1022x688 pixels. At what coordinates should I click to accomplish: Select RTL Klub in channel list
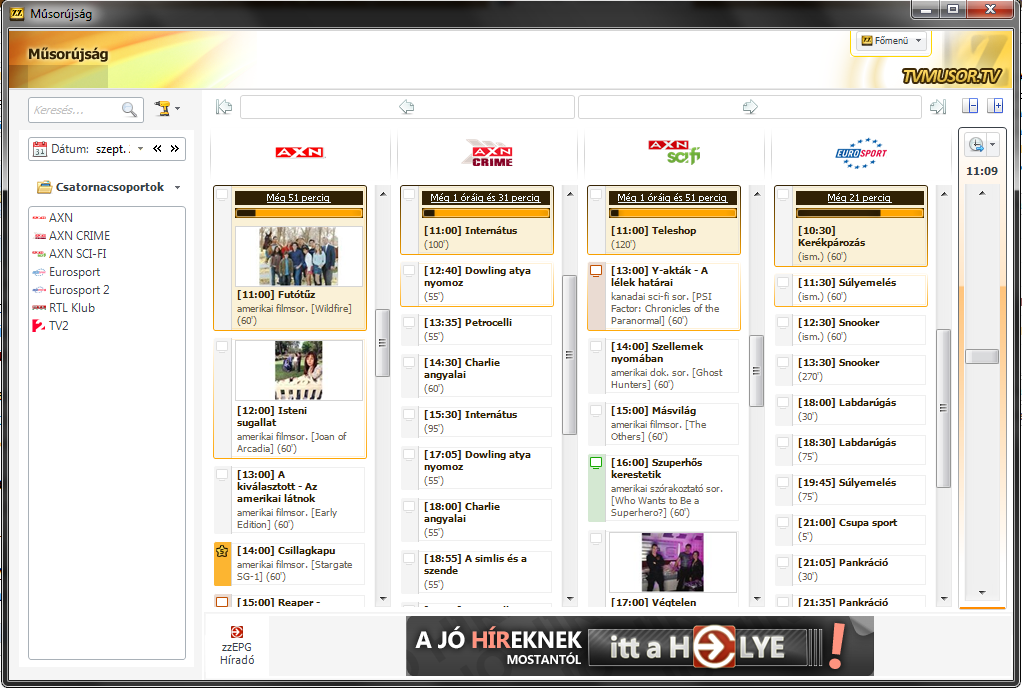point(72,308)
